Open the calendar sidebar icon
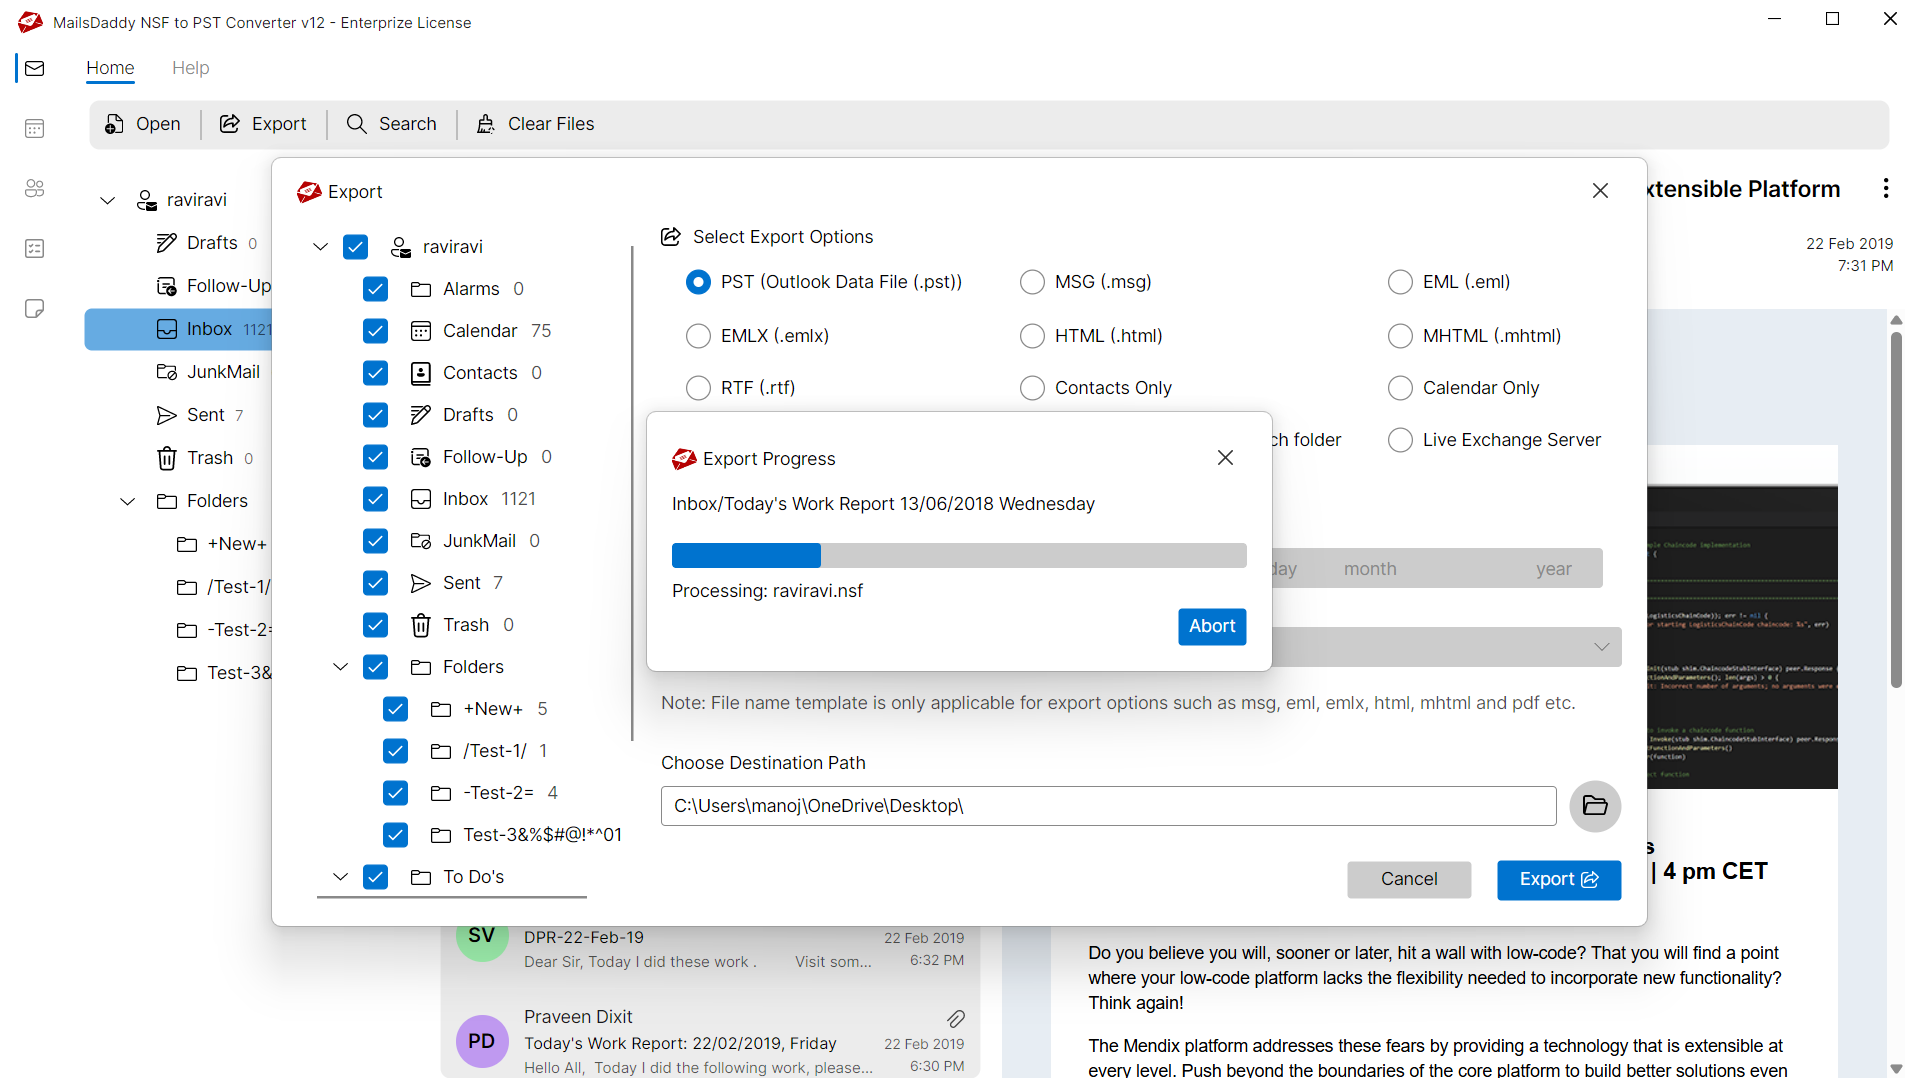 pos(35,128)
